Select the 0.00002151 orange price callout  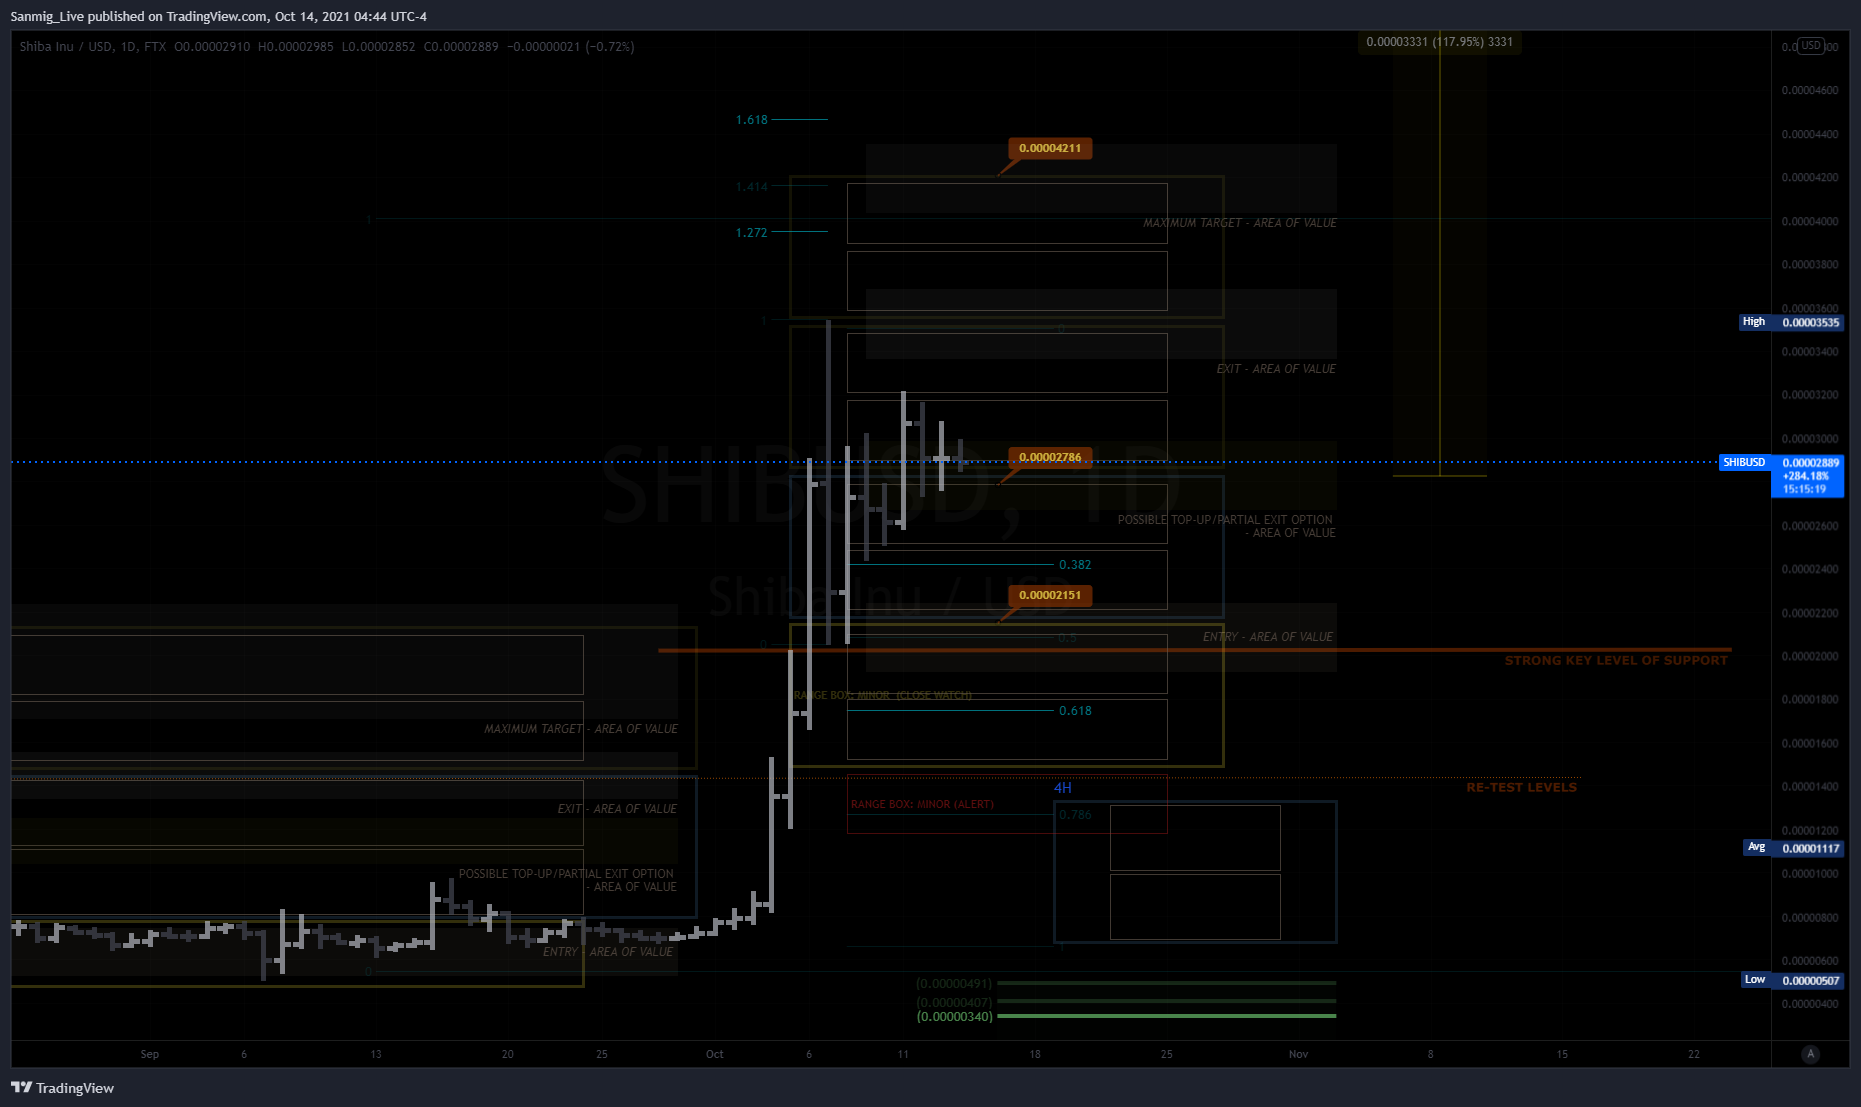tap(1050, 595)
